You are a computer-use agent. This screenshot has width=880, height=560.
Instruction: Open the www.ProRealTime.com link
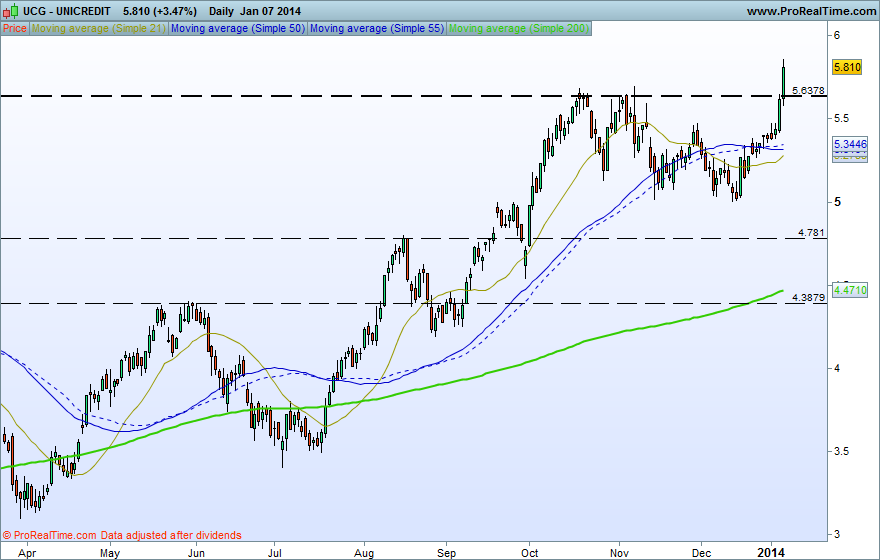812,11
